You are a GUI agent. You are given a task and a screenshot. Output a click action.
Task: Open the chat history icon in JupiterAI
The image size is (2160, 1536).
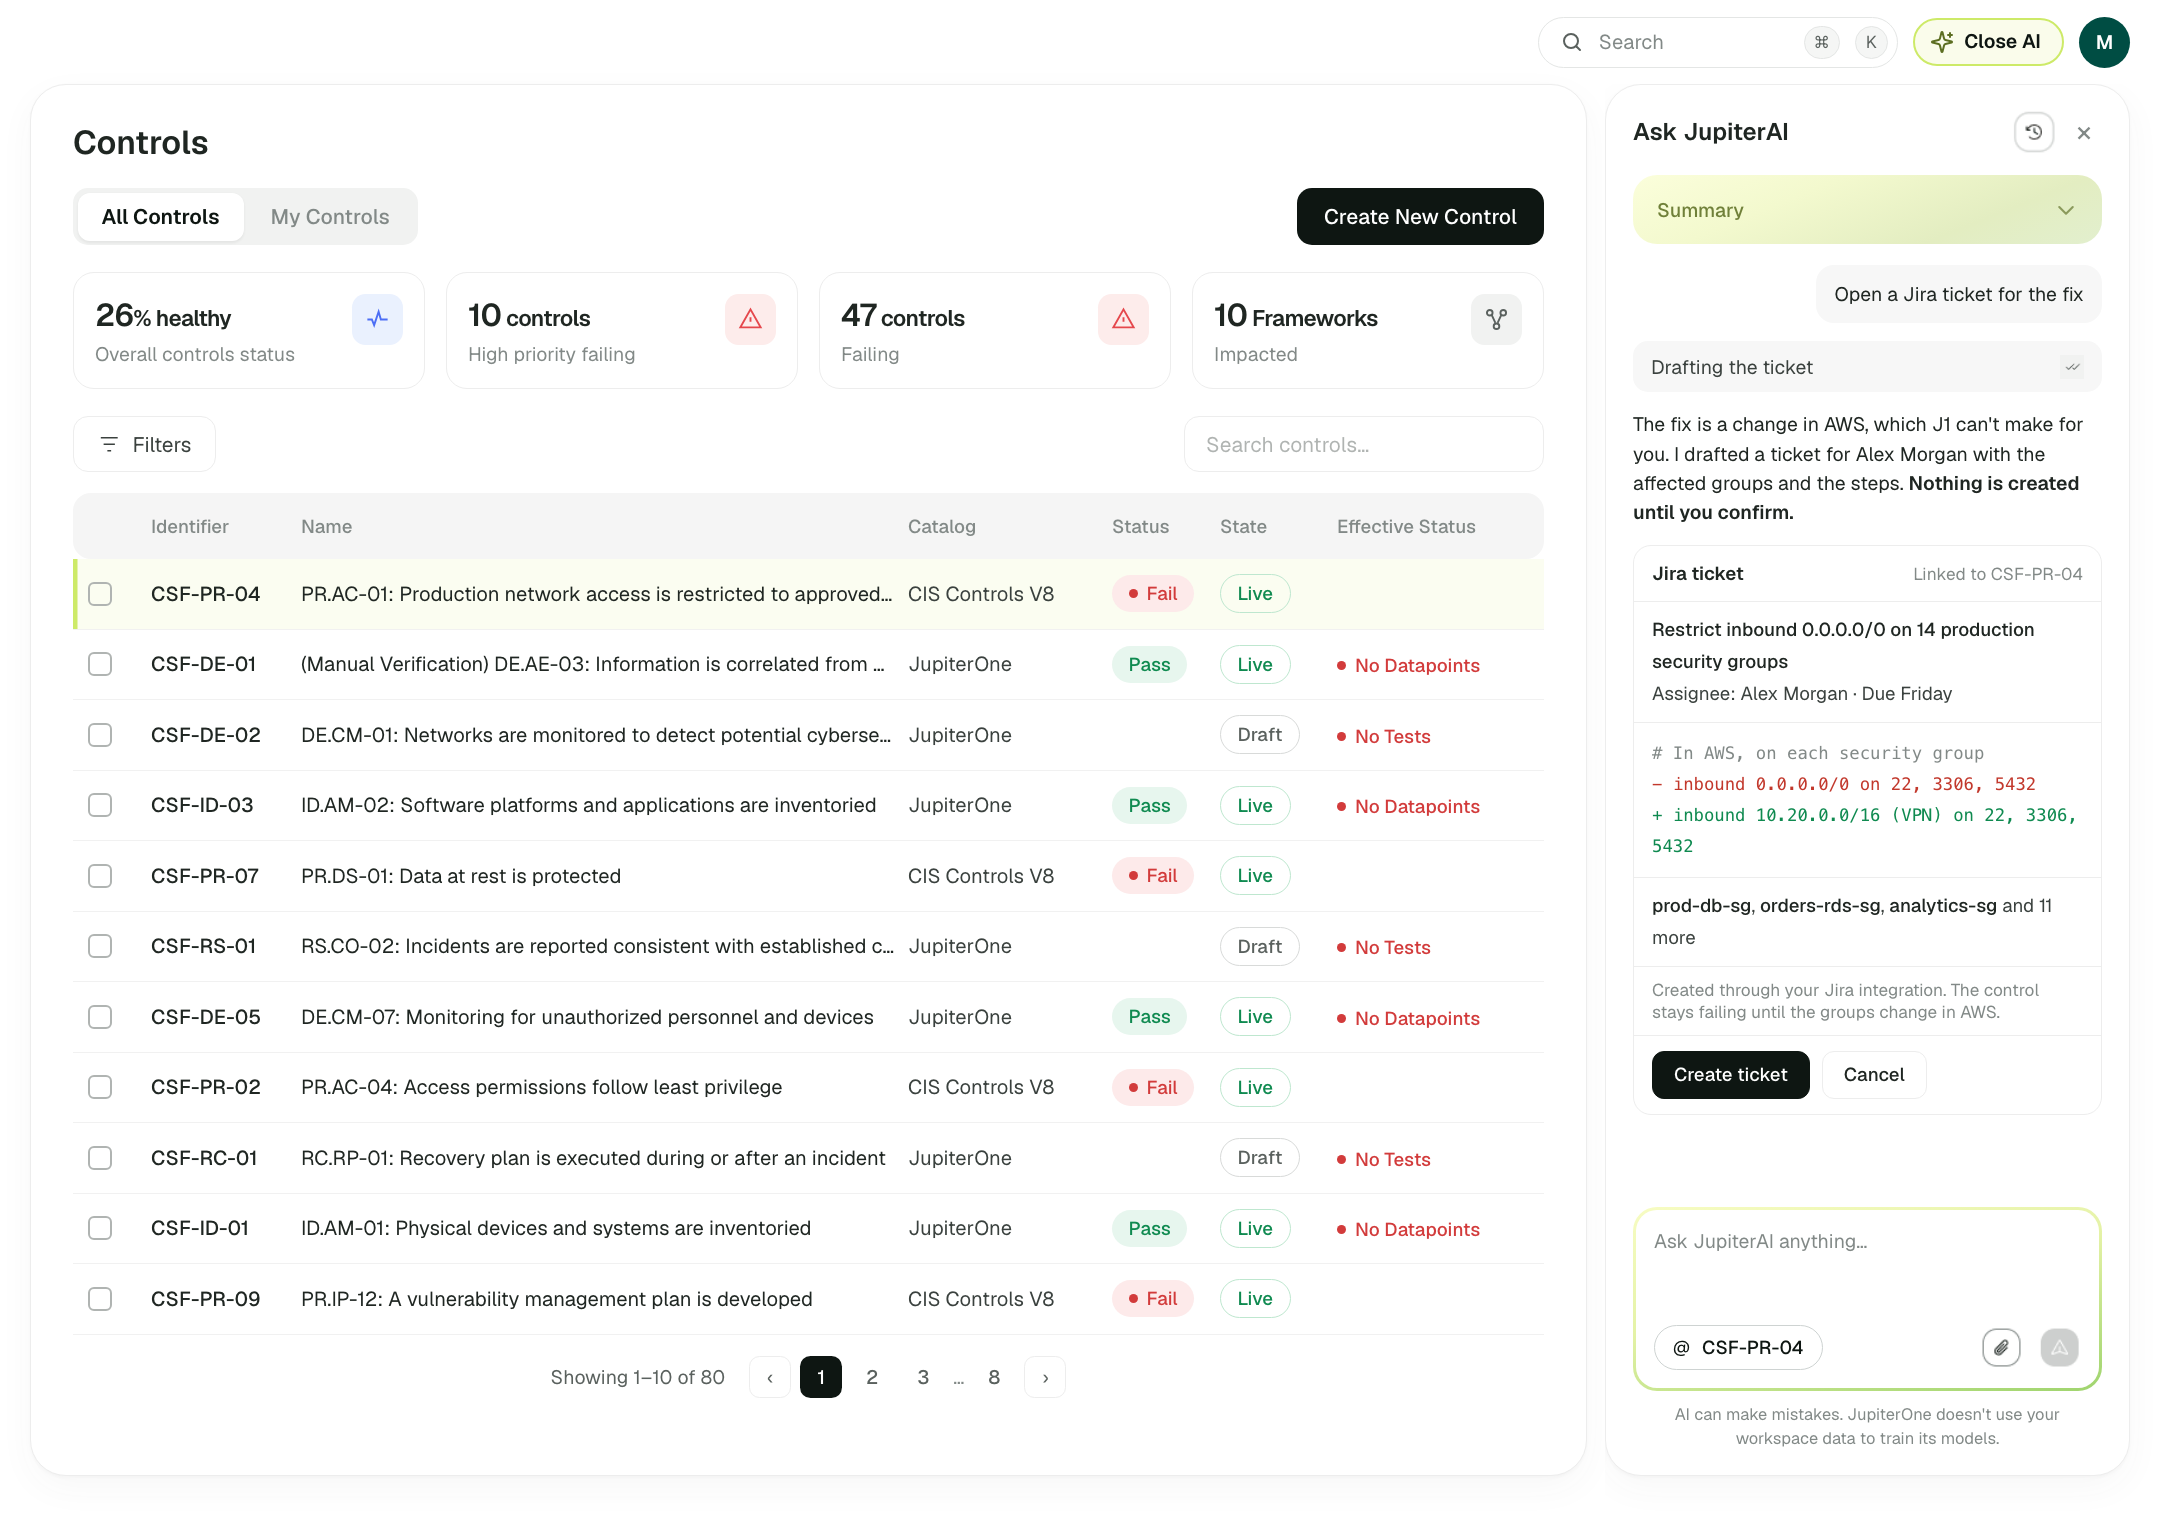[x=2033, y=132]
